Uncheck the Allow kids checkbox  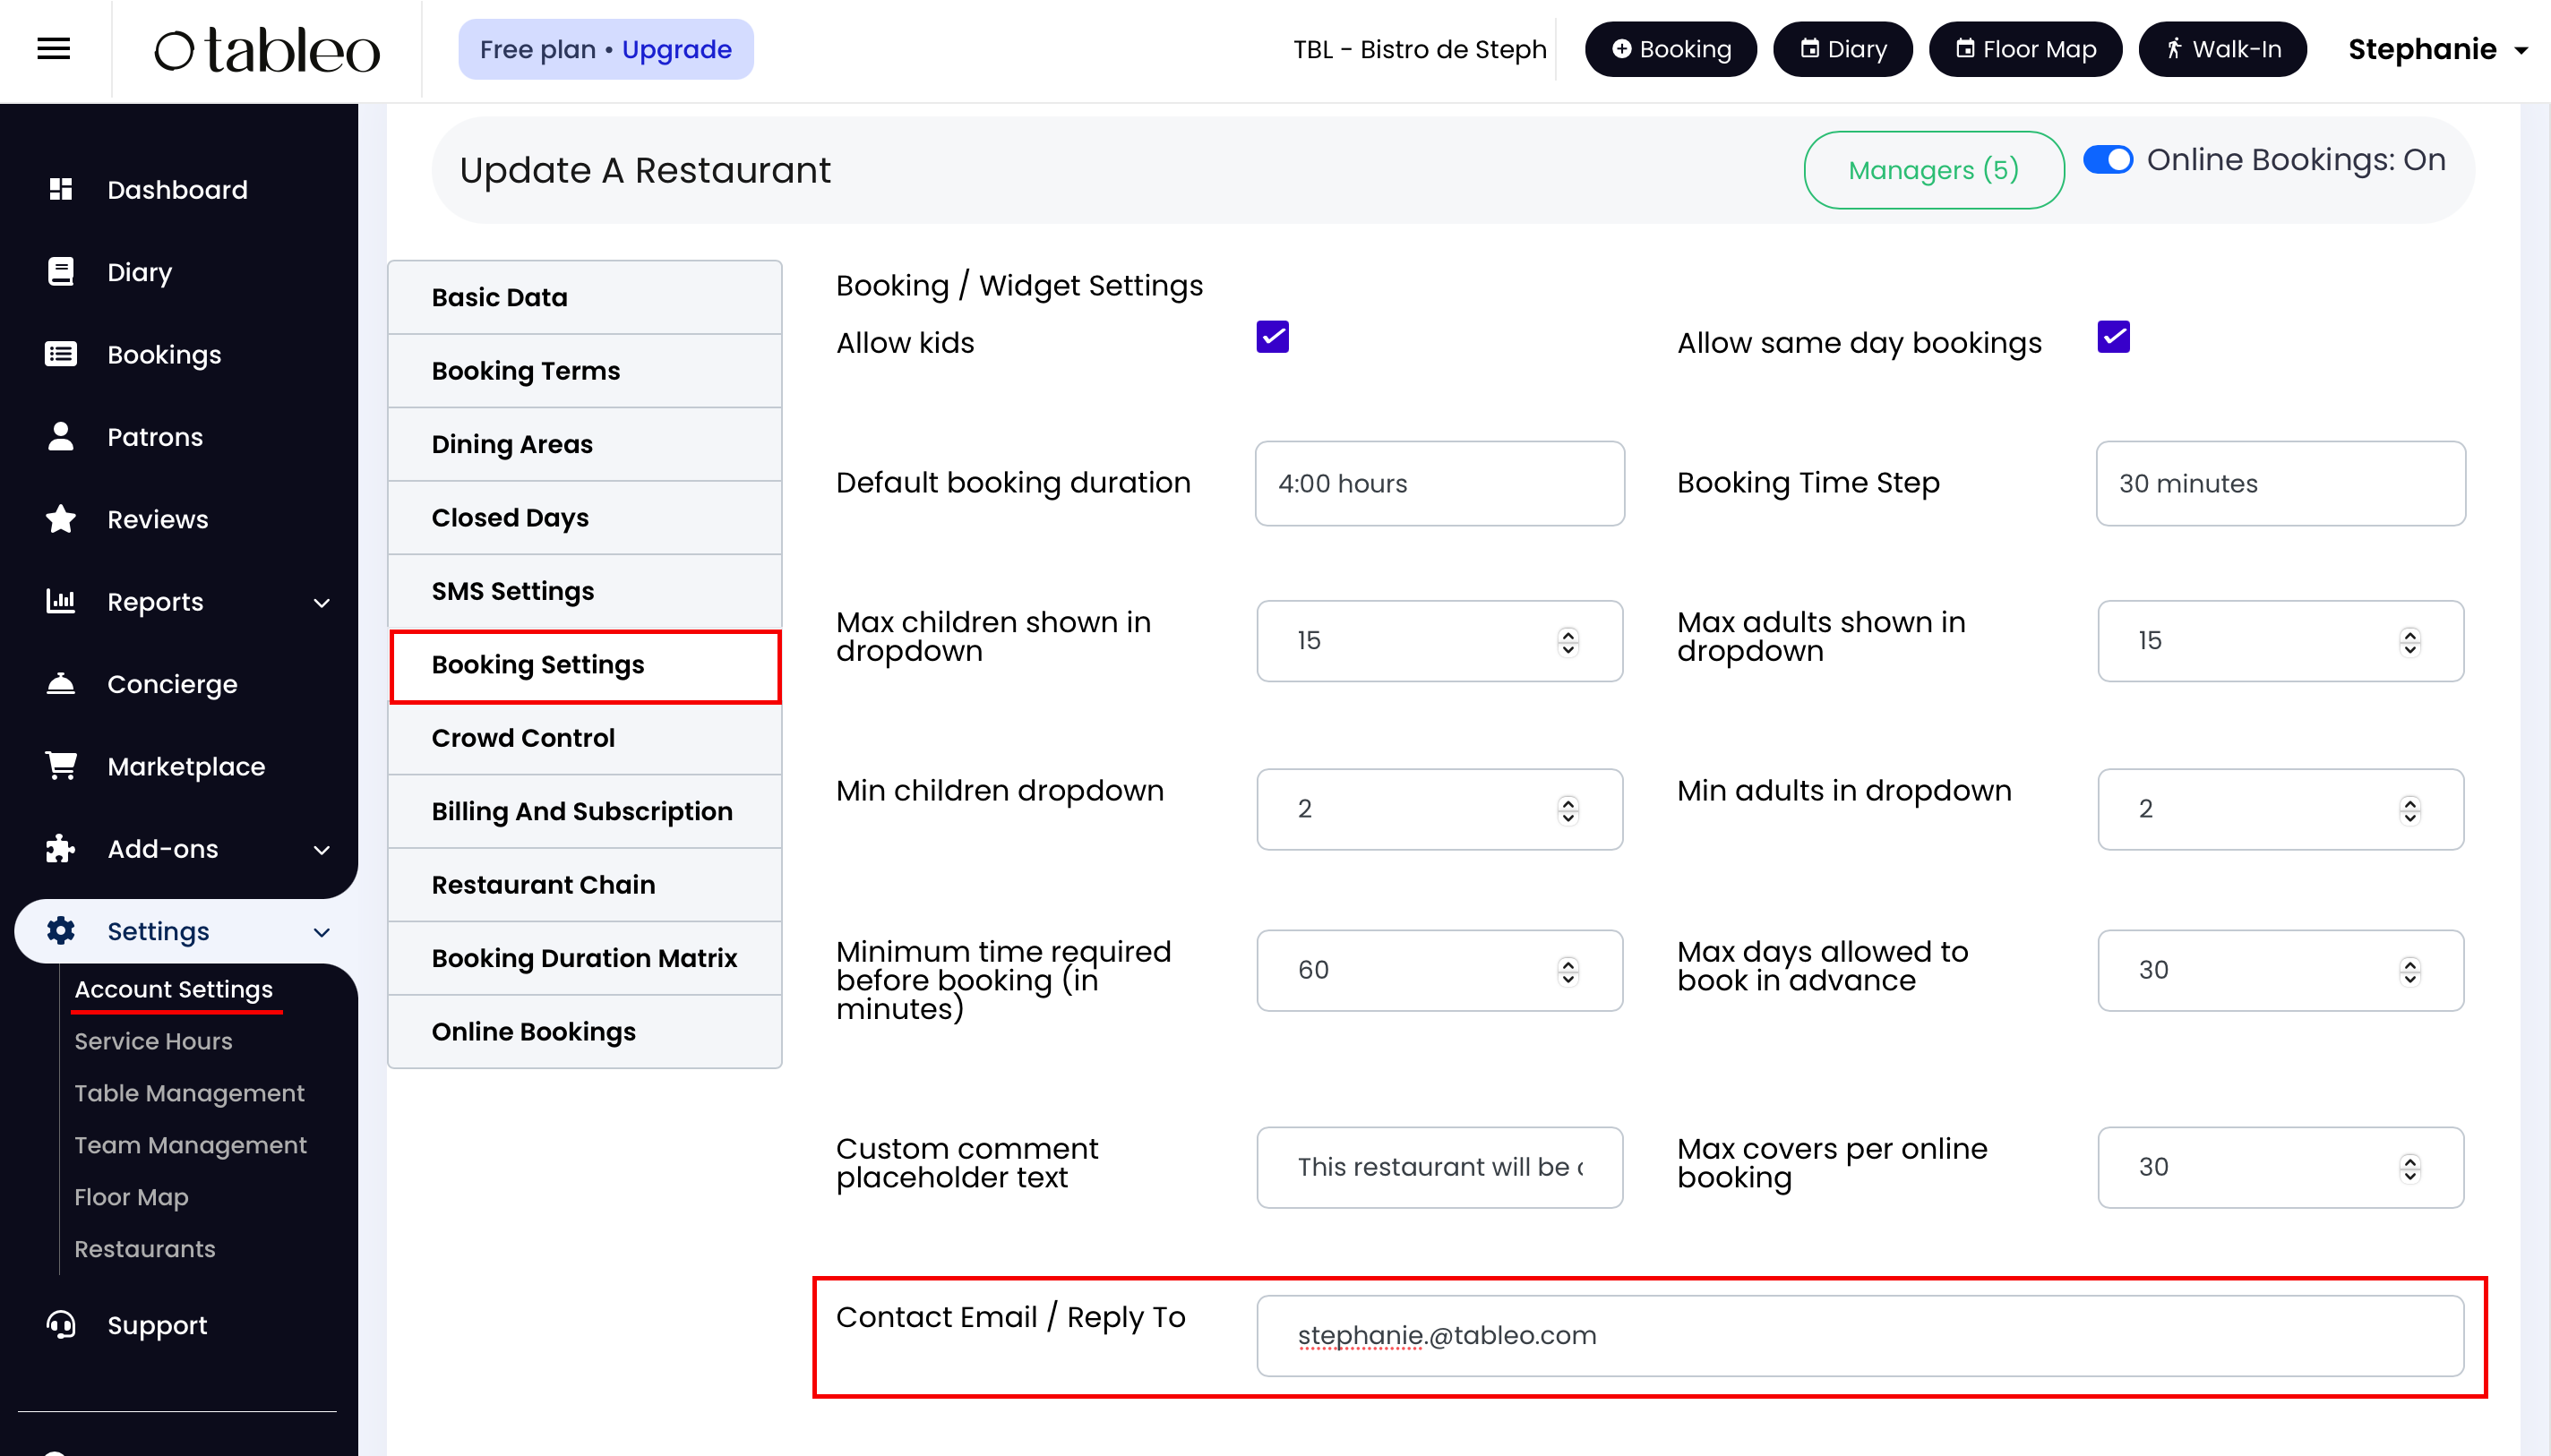1272,338
